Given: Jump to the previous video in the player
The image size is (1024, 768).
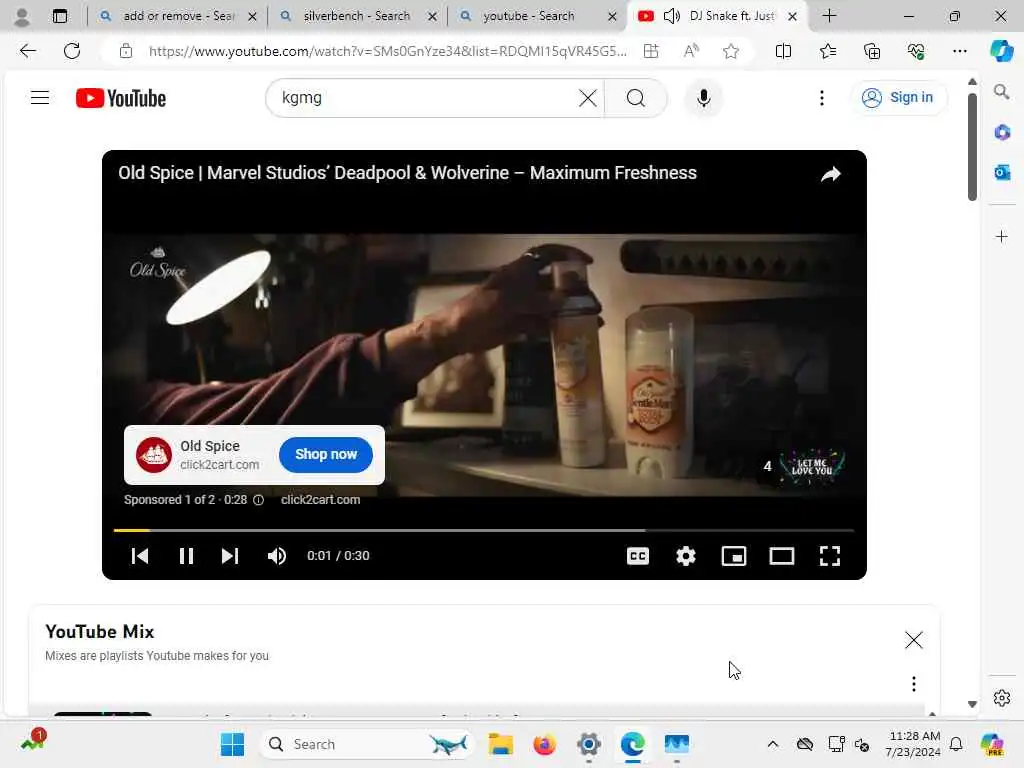Looking at the screenshot, I should pyautogui.click(x=140, y=556).
